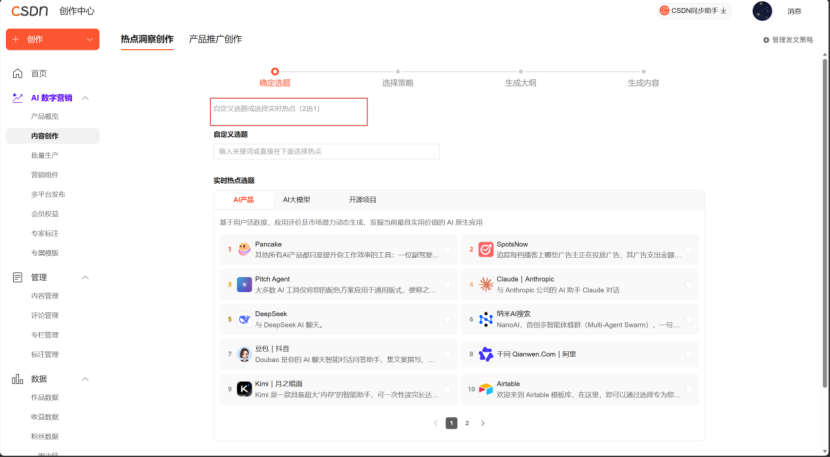Click the Claude Anthropic starburst icon
Viewport: 830px width, 457px height.
point(485,284)
